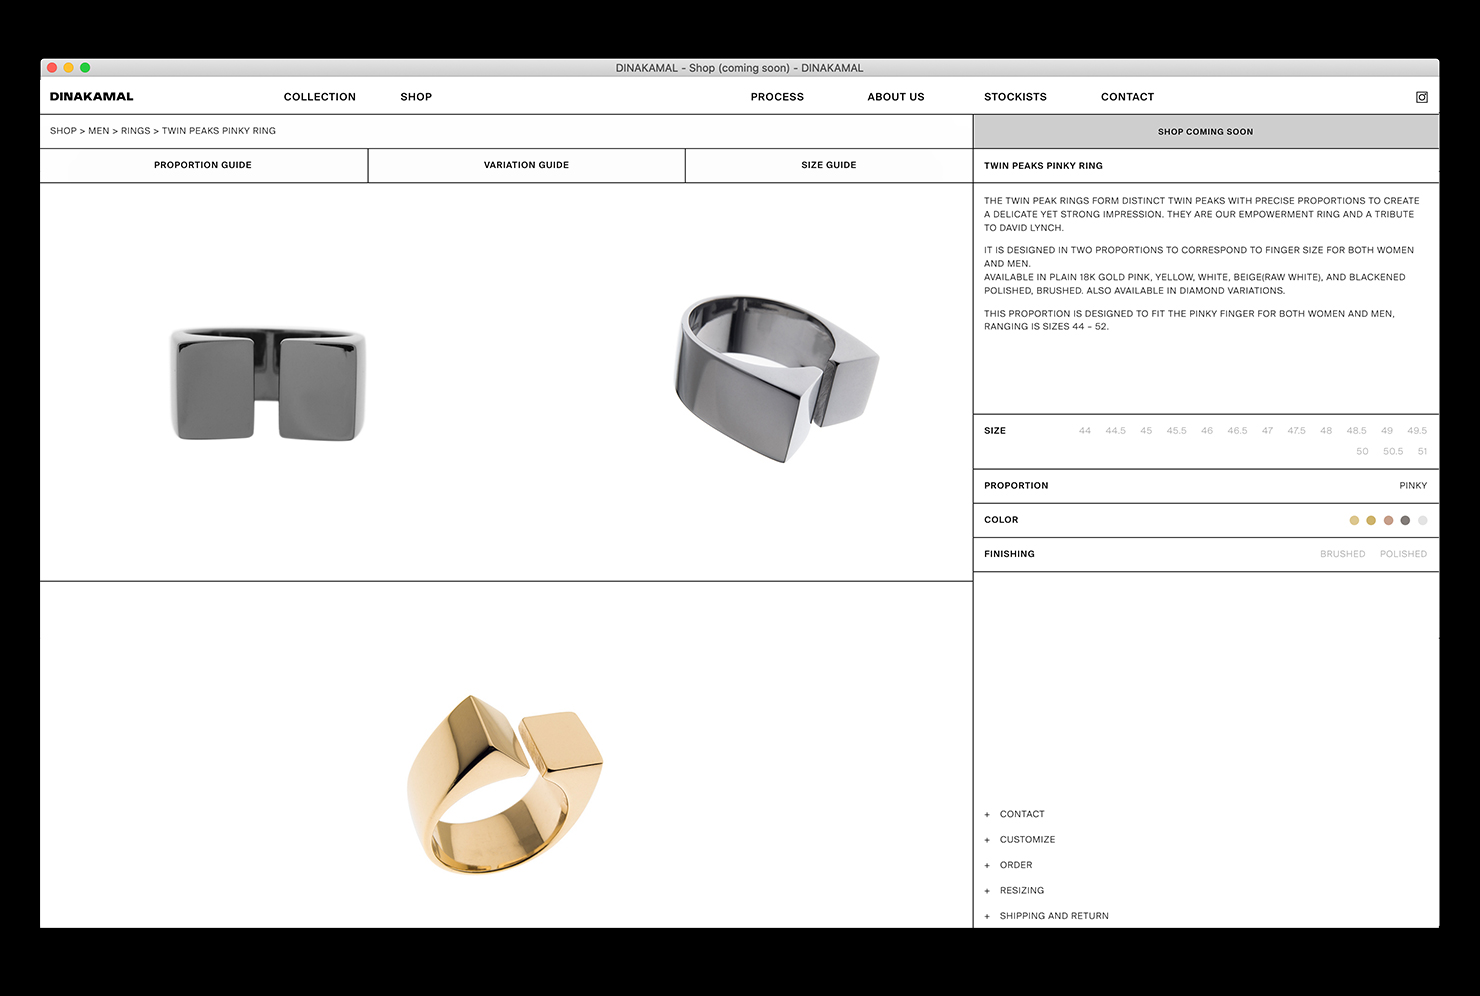Pick the light yellow gold color swatch
Viewport: 1480px width, 996px height.
1354,520
